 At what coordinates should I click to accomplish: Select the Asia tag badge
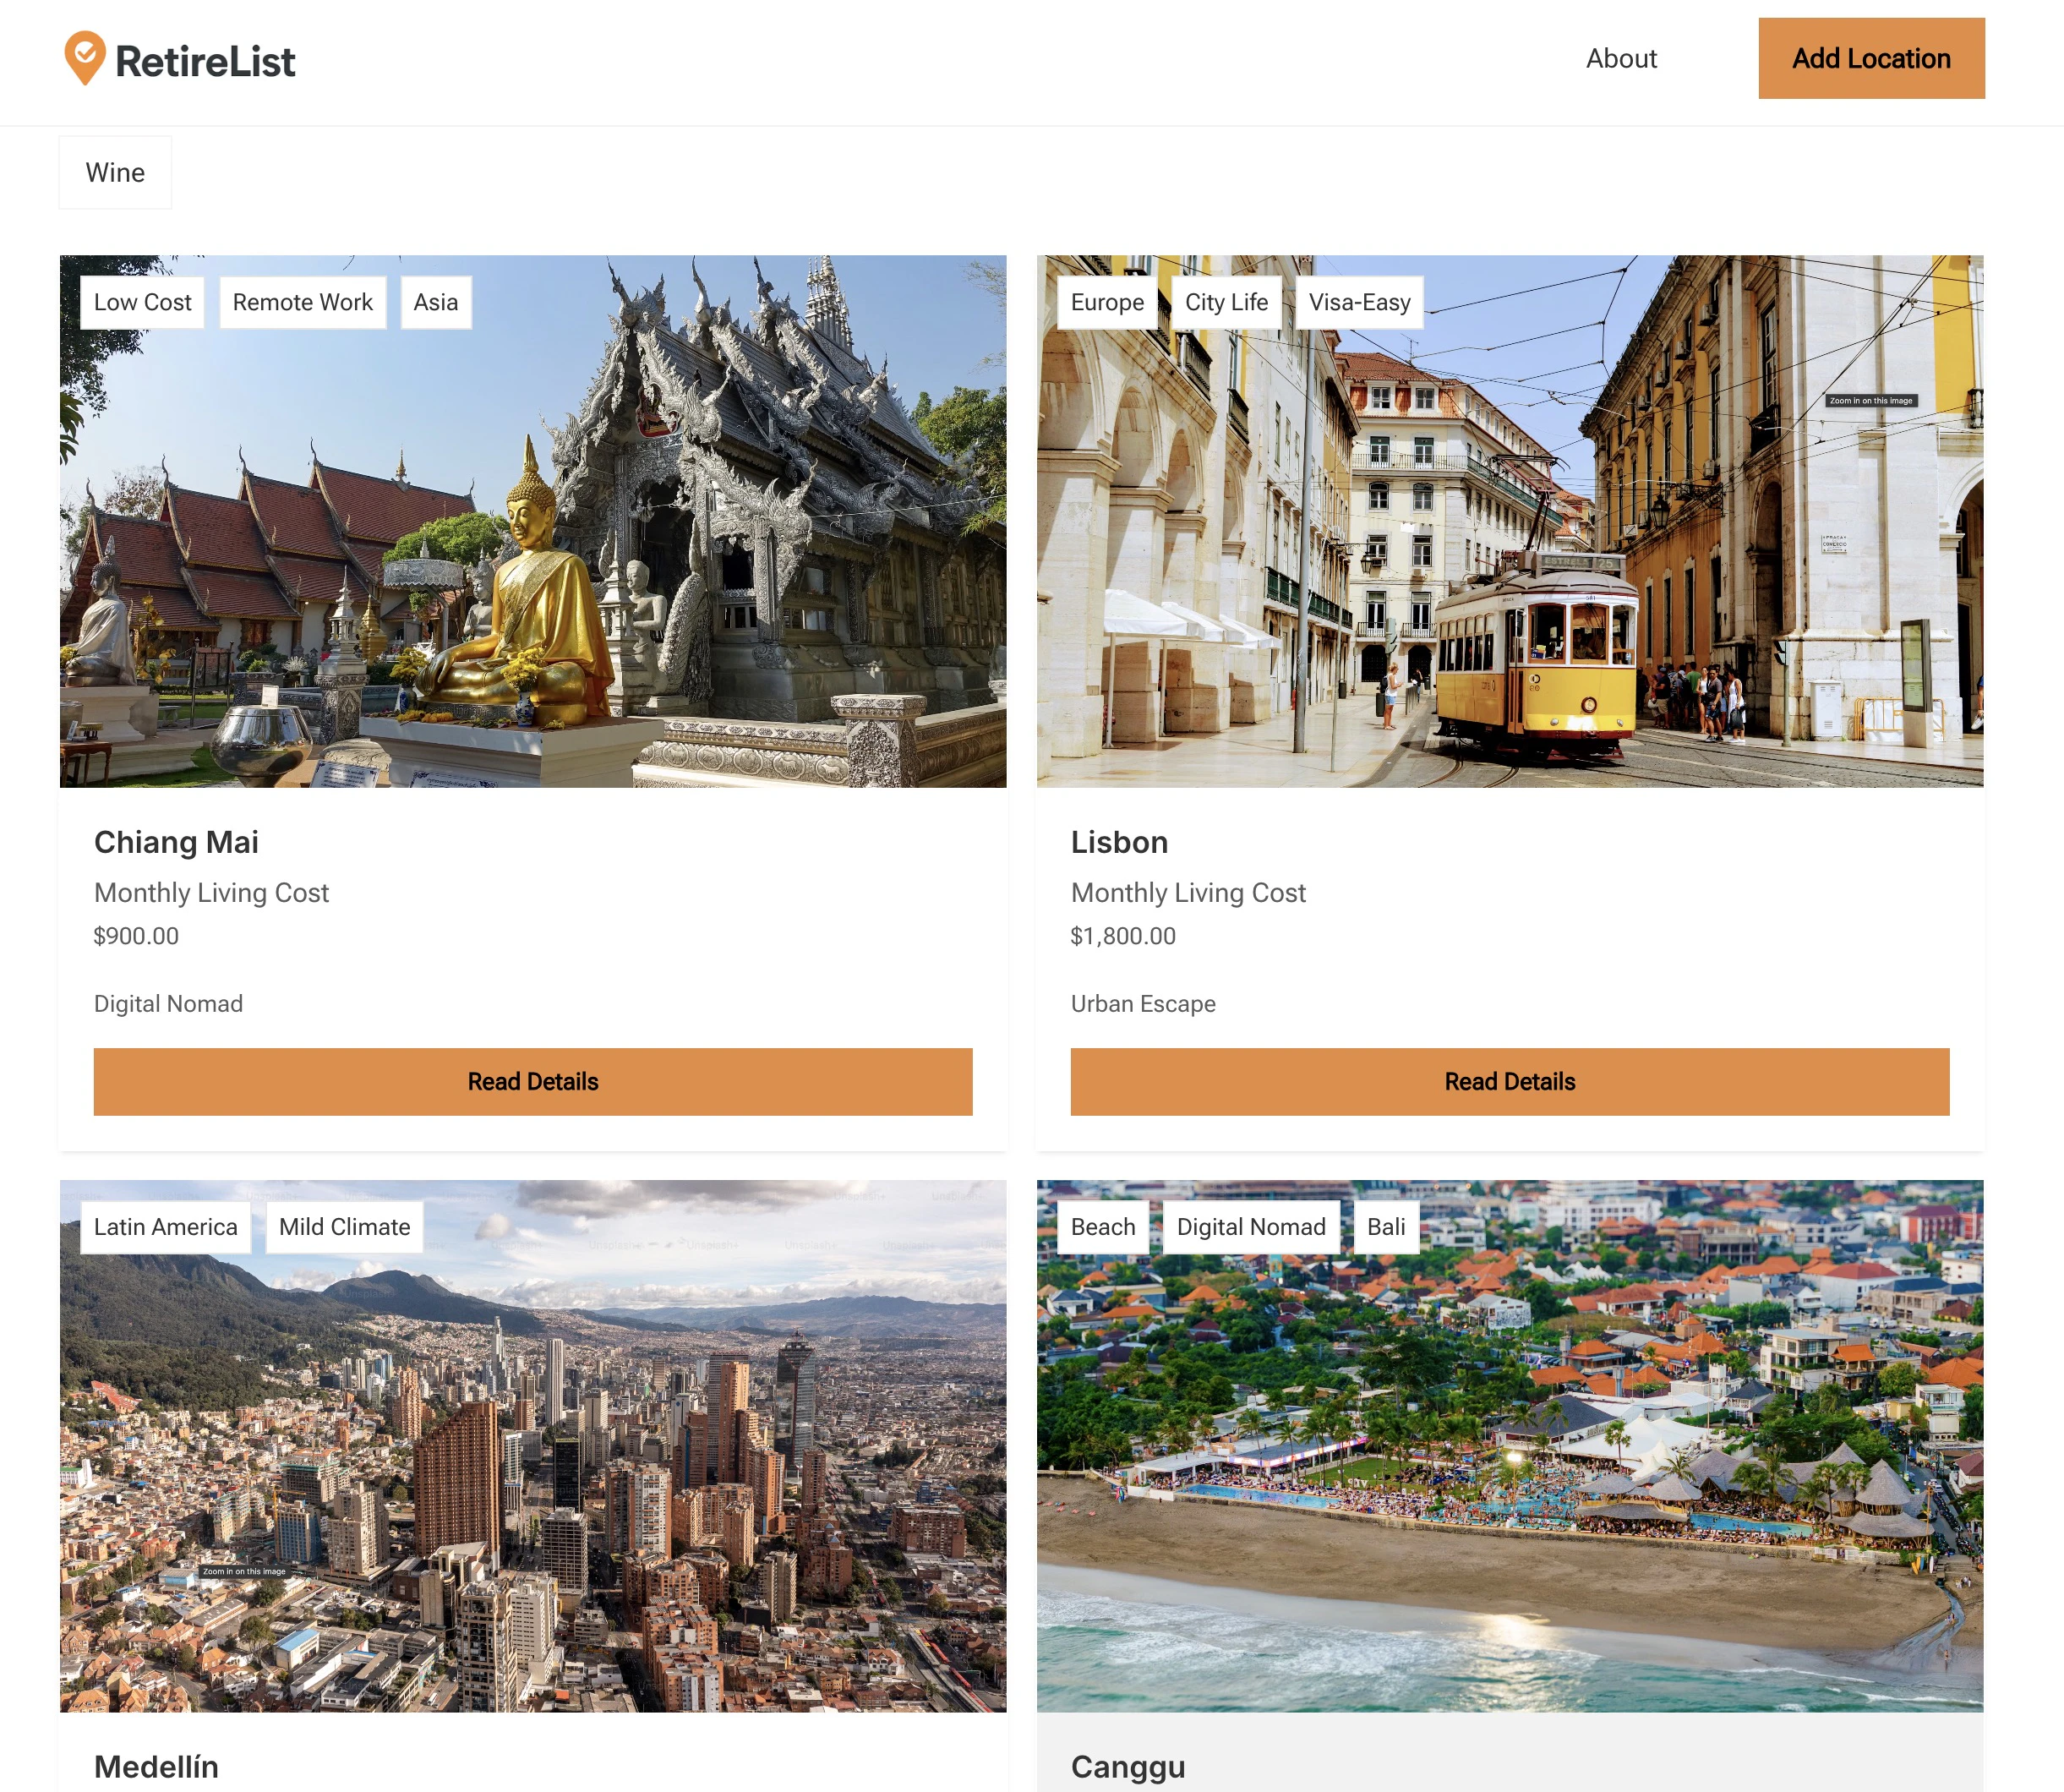[x=436, y=302]
